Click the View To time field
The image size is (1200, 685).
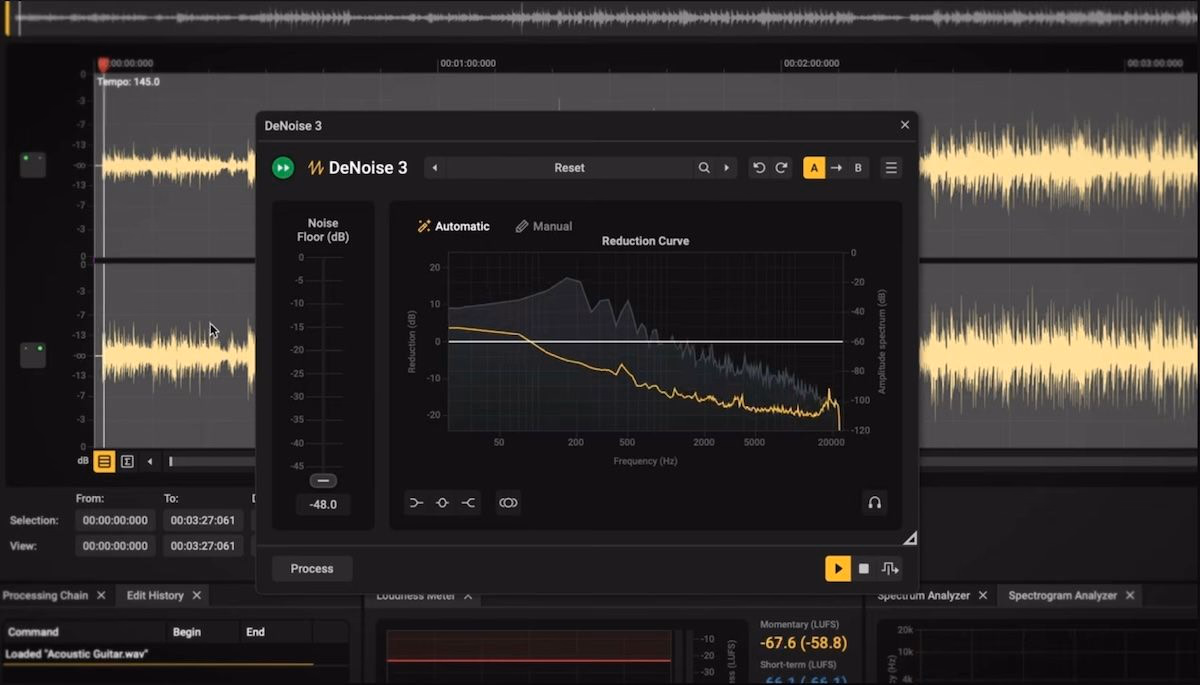203,546
